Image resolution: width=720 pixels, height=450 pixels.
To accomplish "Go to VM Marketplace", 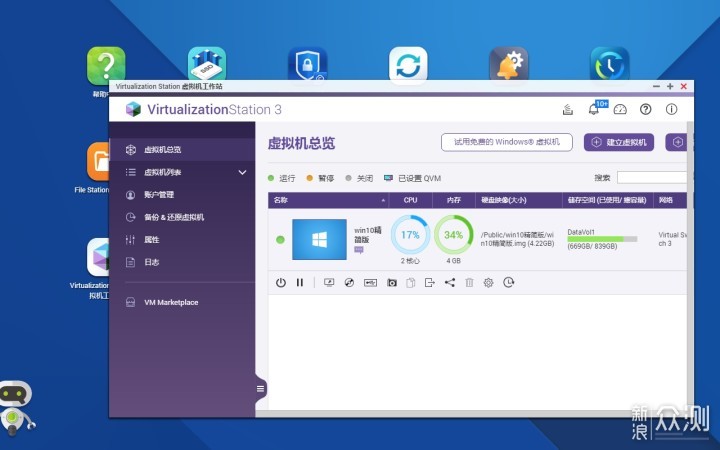I will (171, 302).
